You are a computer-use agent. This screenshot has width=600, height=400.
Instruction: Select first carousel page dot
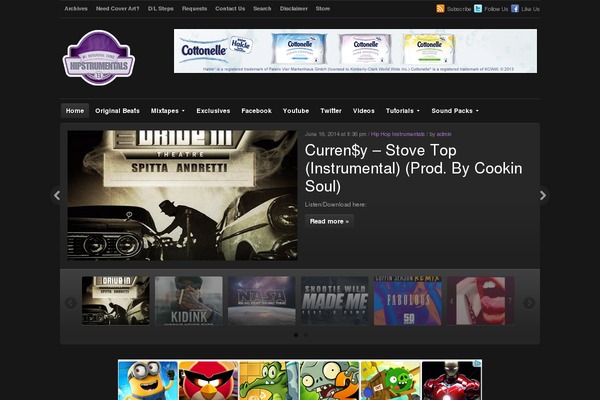296,335
